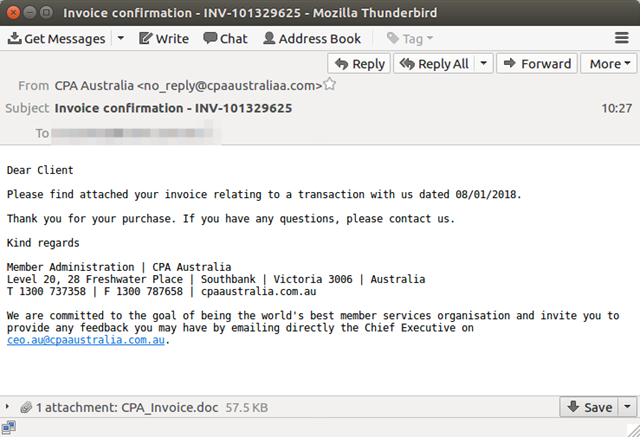Save the CPA_Invoice.doc attachment
This screenshot has width=640, height=437.
pos(589,407)
